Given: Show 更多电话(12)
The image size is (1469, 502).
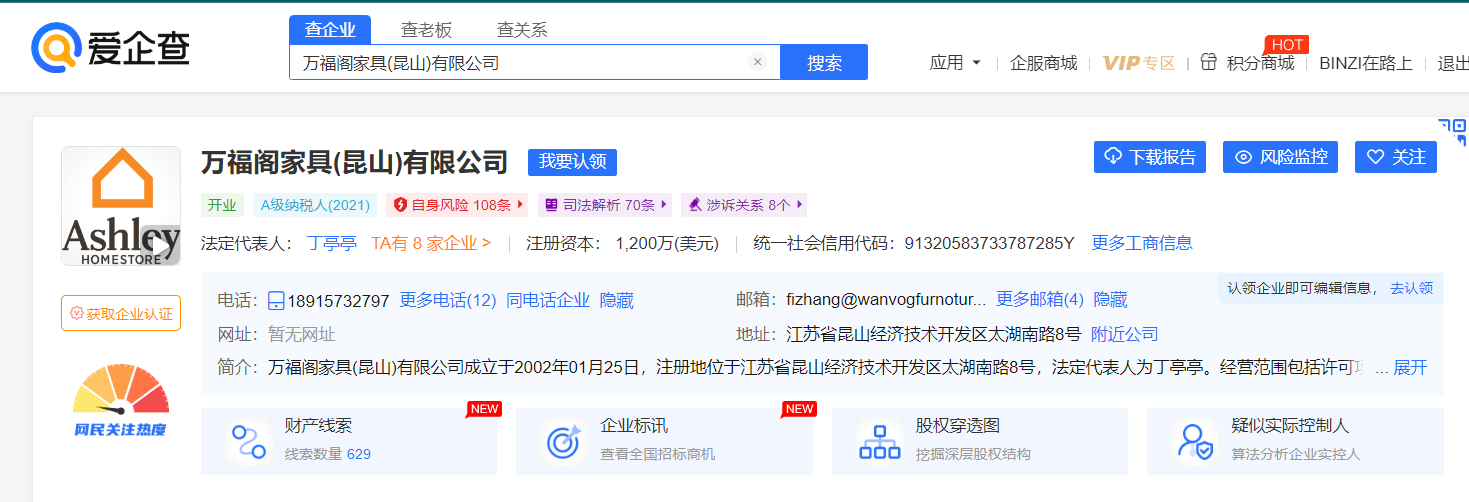Looking at the screenshot, I should pyautogui.click(x=448, y=300).
